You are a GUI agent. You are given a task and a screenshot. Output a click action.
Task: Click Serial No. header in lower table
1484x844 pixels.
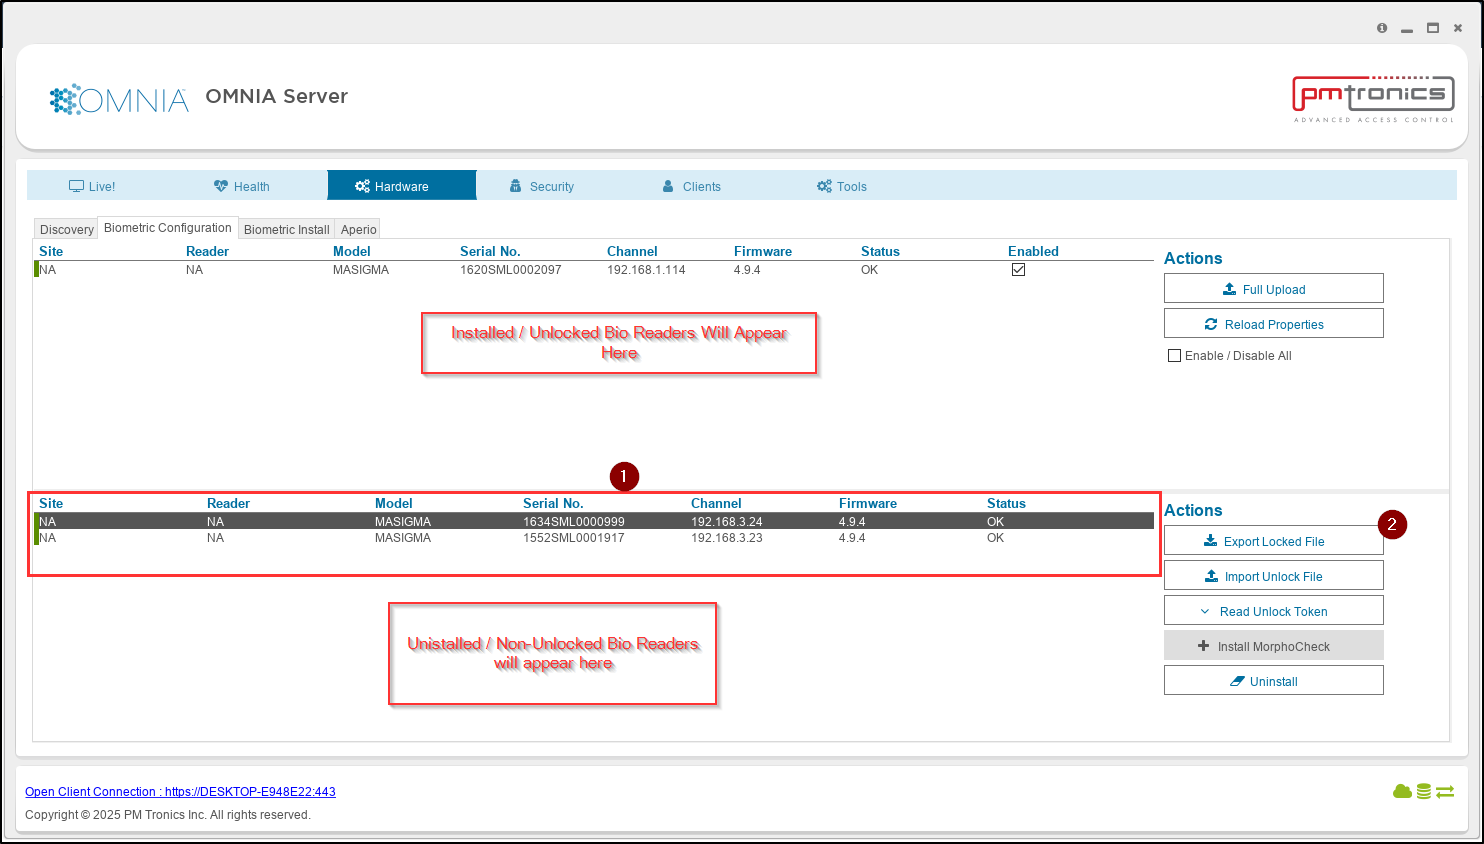553,503
